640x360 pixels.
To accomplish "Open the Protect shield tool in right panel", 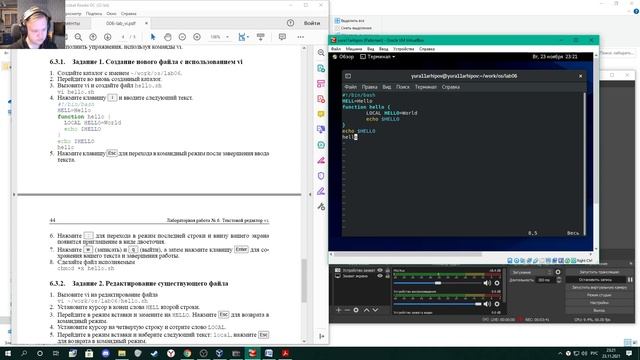I will tap(321, 176).
